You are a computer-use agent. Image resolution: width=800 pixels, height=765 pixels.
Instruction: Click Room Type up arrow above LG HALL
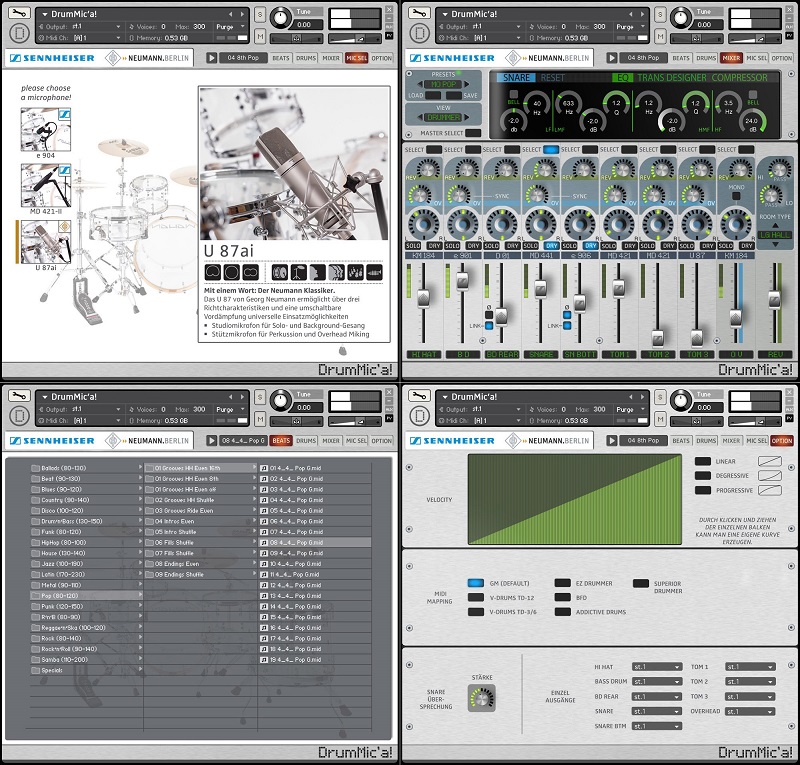[775, 225]
